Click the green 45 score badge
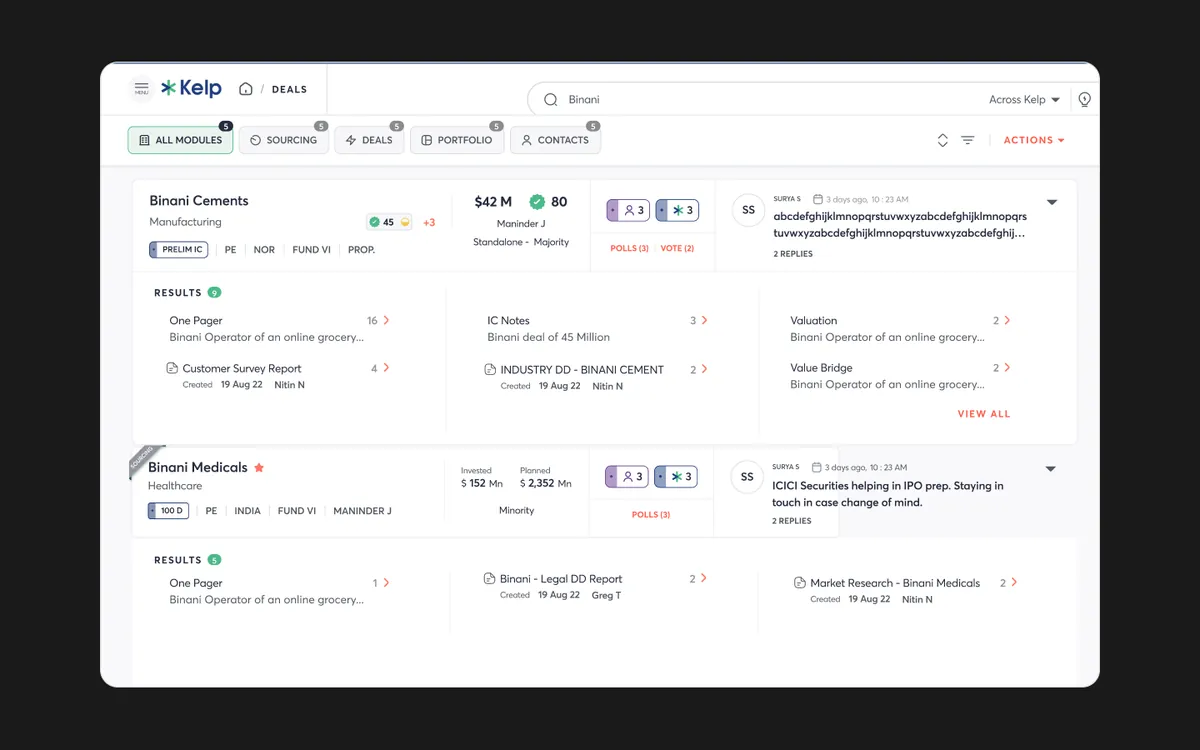This screenshot has width=1200, height=750. (x=389, y=222)
